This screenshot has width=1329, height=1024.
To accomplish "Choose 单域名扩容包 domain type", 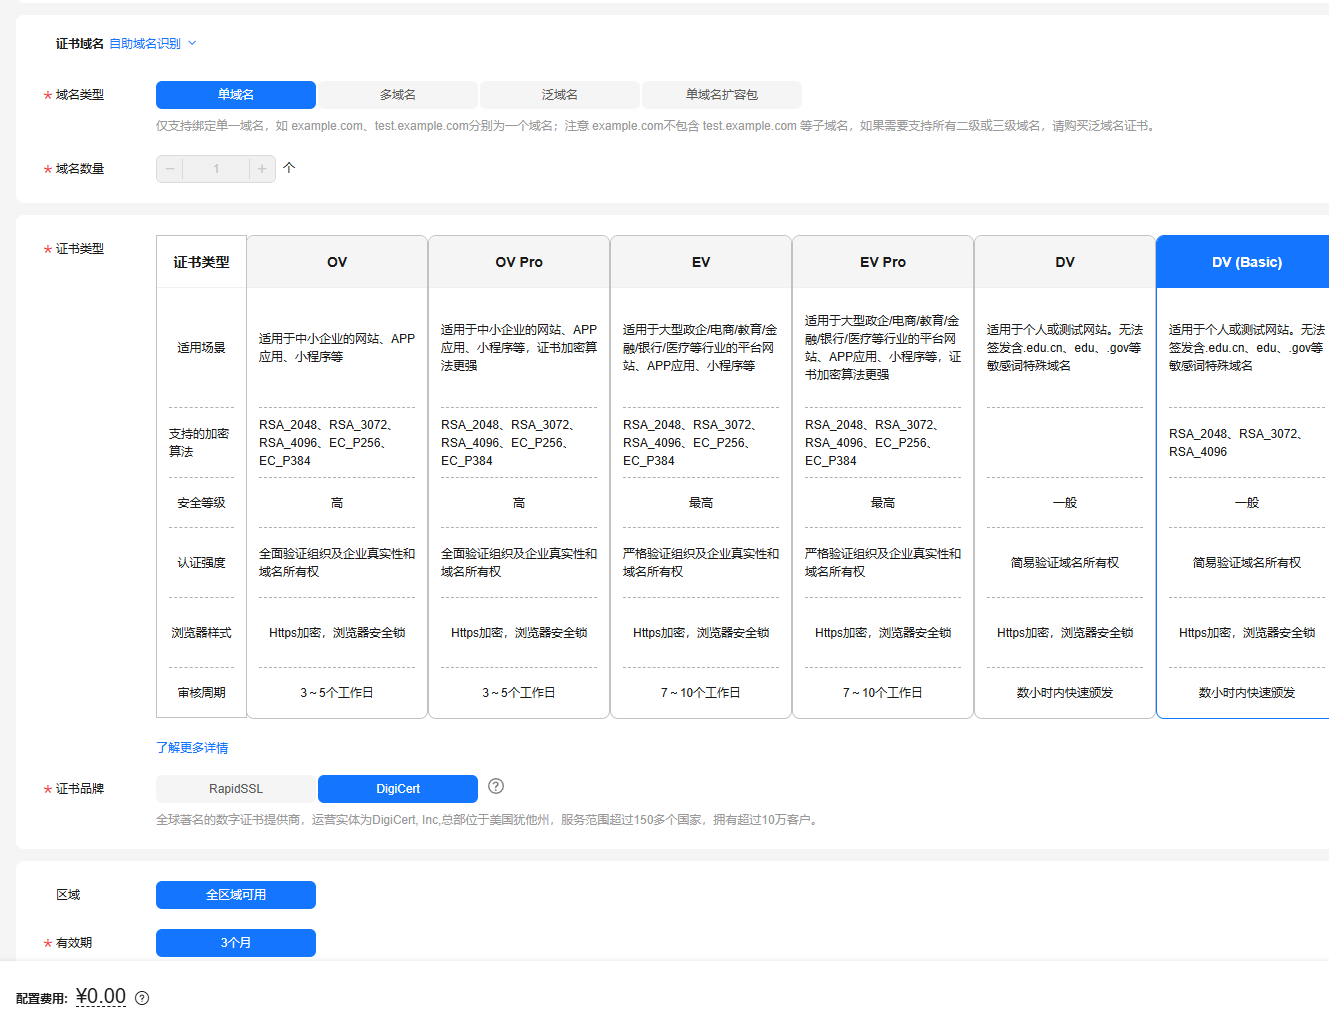I will (x=721, y=95).
